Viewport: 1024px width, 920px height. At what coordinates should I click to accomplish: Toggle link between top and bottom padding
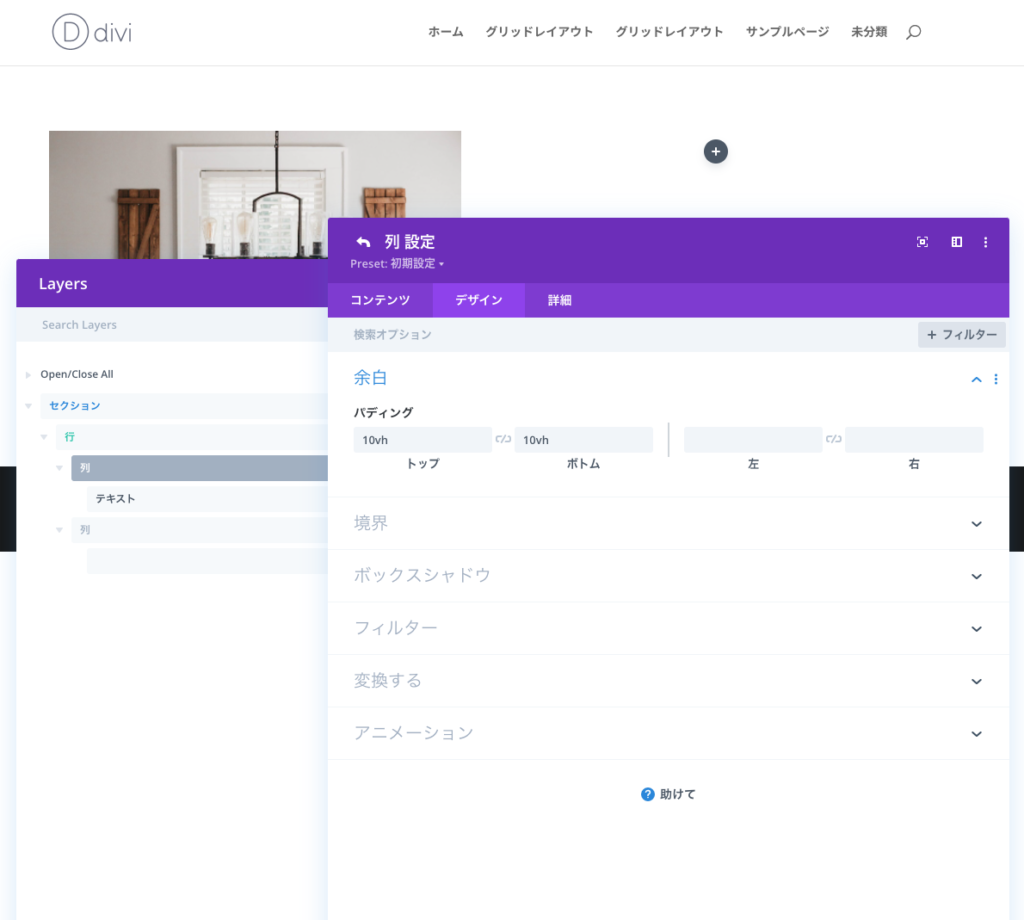tap(503, 439)
